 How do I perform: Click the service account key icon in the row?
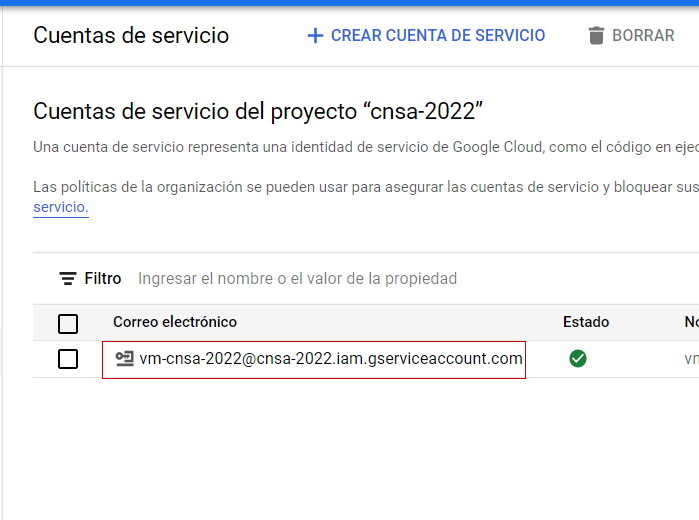click(124, 359)
